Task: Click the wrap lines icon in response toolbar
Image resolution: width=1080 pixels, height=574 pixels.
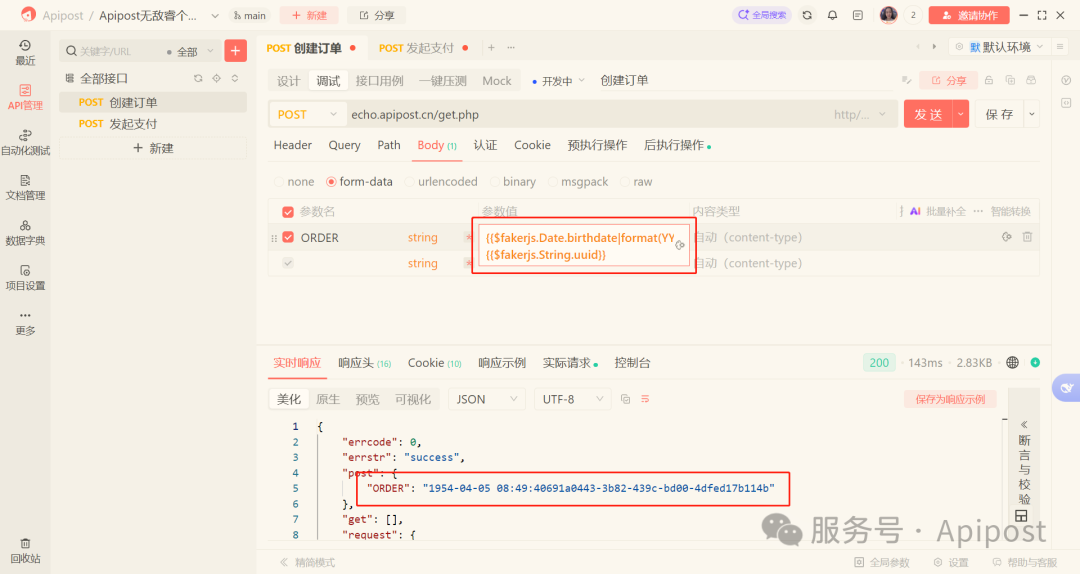Action: tap(645, 399)
